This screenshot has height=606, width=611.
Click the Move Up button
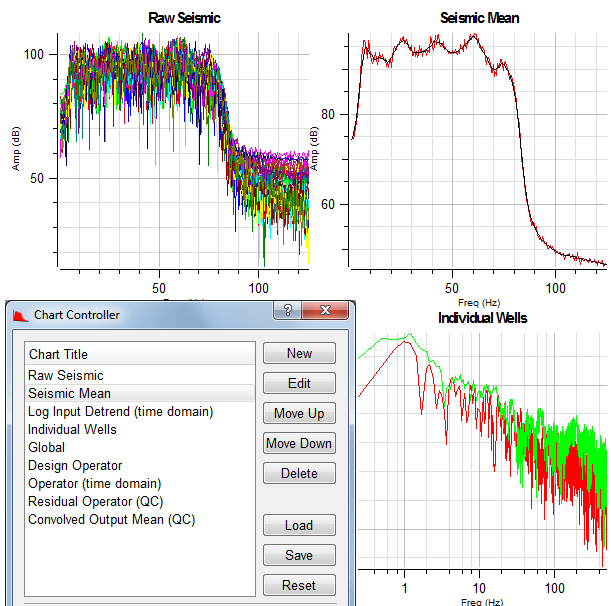[299, 413]
